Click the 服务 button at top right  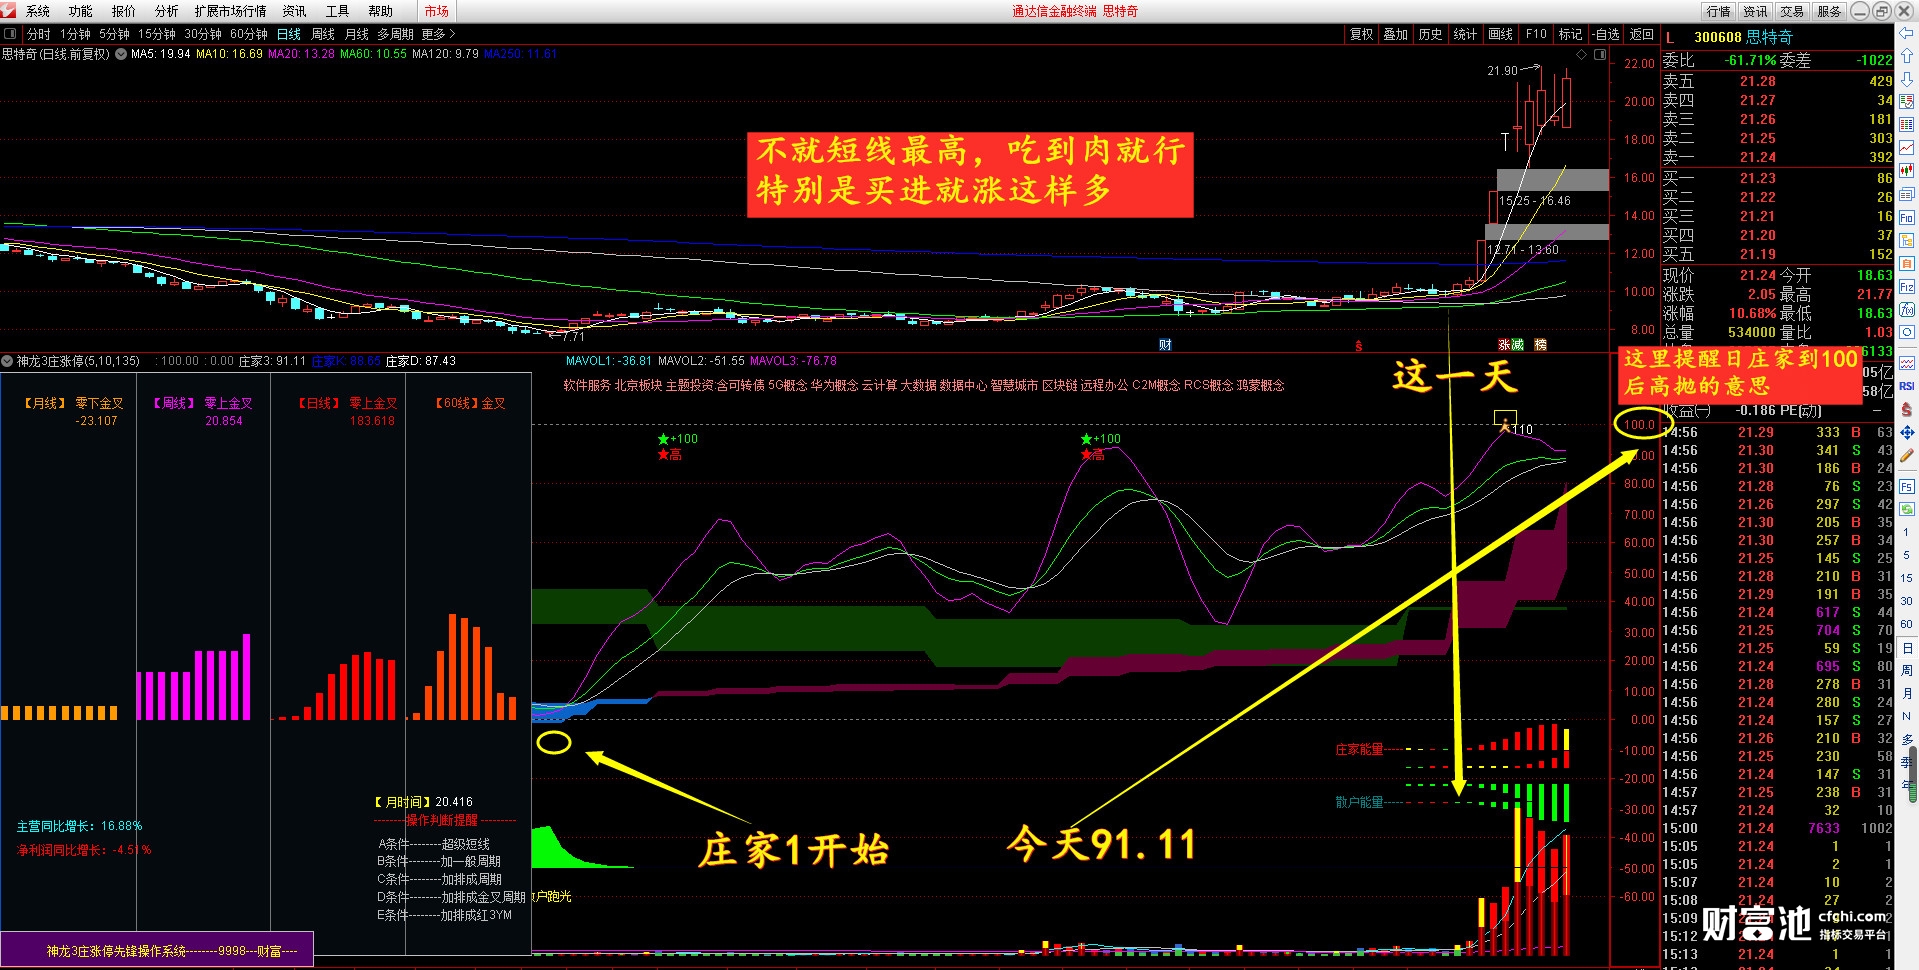[x=1829, y=11]
